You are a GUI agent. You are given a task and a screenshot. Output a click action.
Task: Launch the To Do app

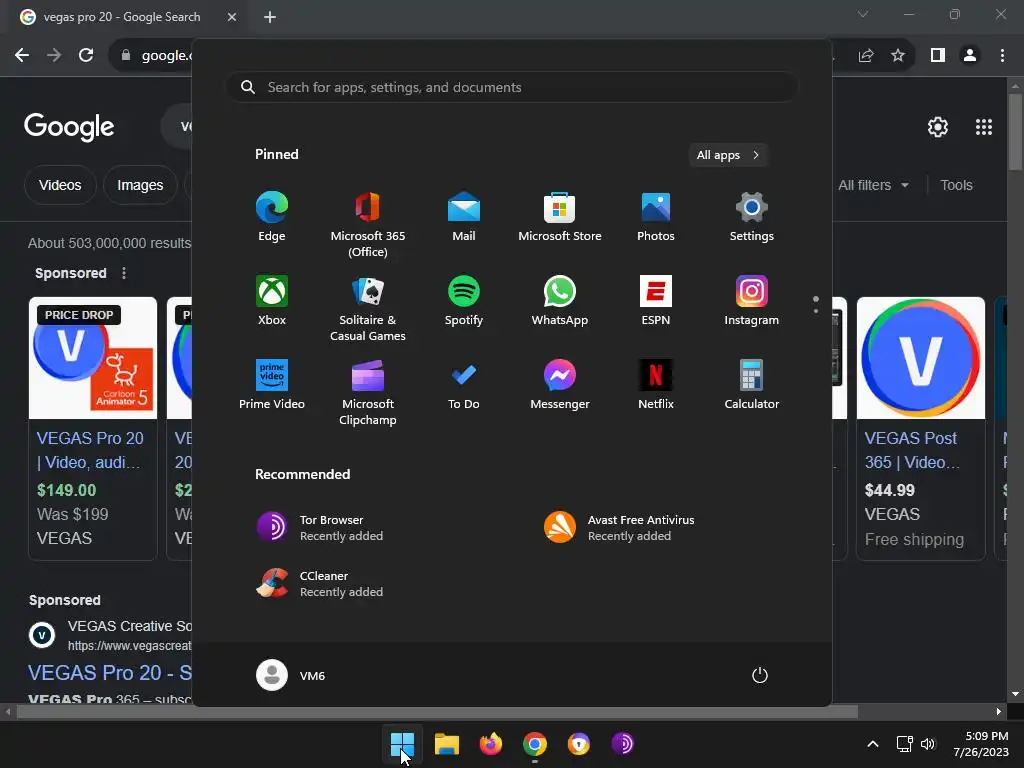(464, 384)
